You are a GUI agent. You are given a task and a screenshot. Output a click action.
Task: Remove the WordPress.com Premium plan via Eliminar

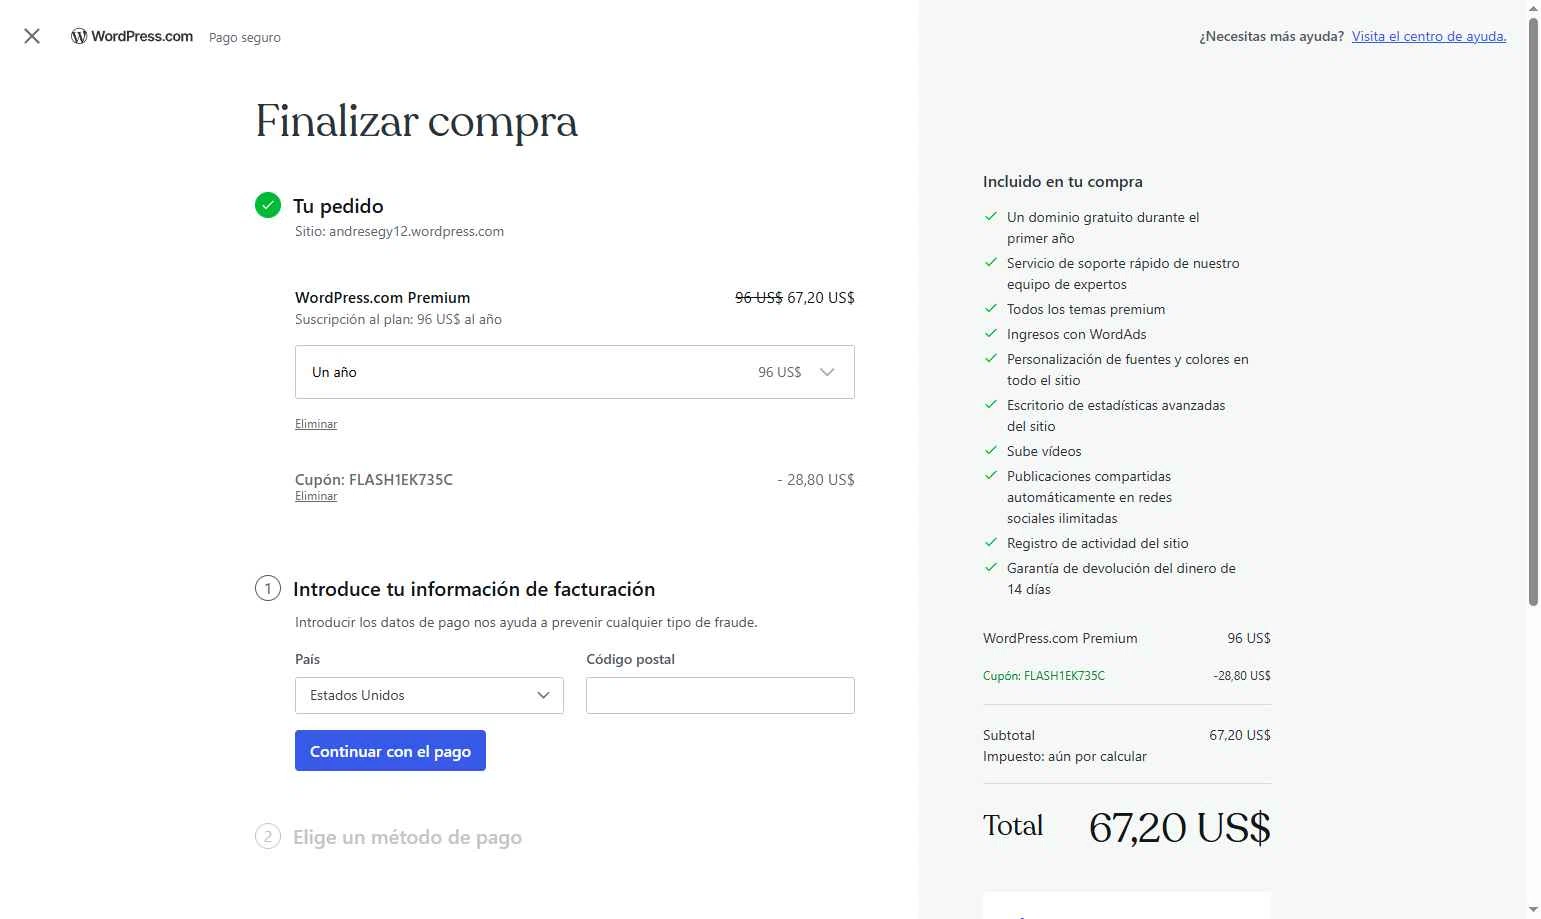(x=316, y=424)
